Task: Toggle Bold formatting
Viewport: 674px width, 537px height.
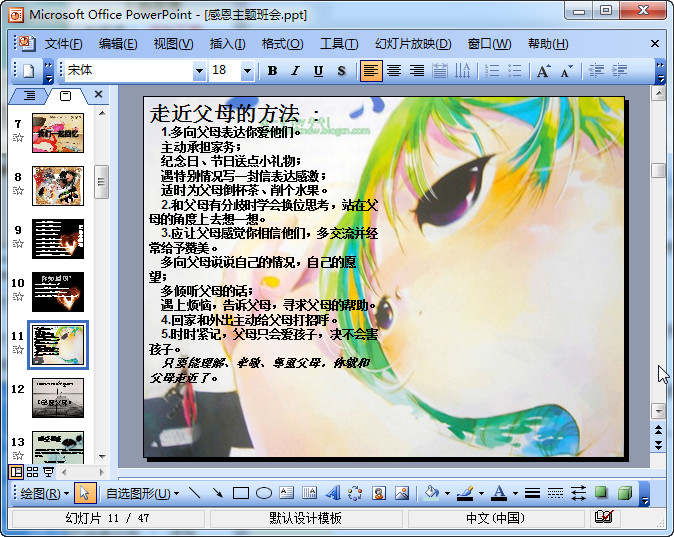Action: (272, 71)
